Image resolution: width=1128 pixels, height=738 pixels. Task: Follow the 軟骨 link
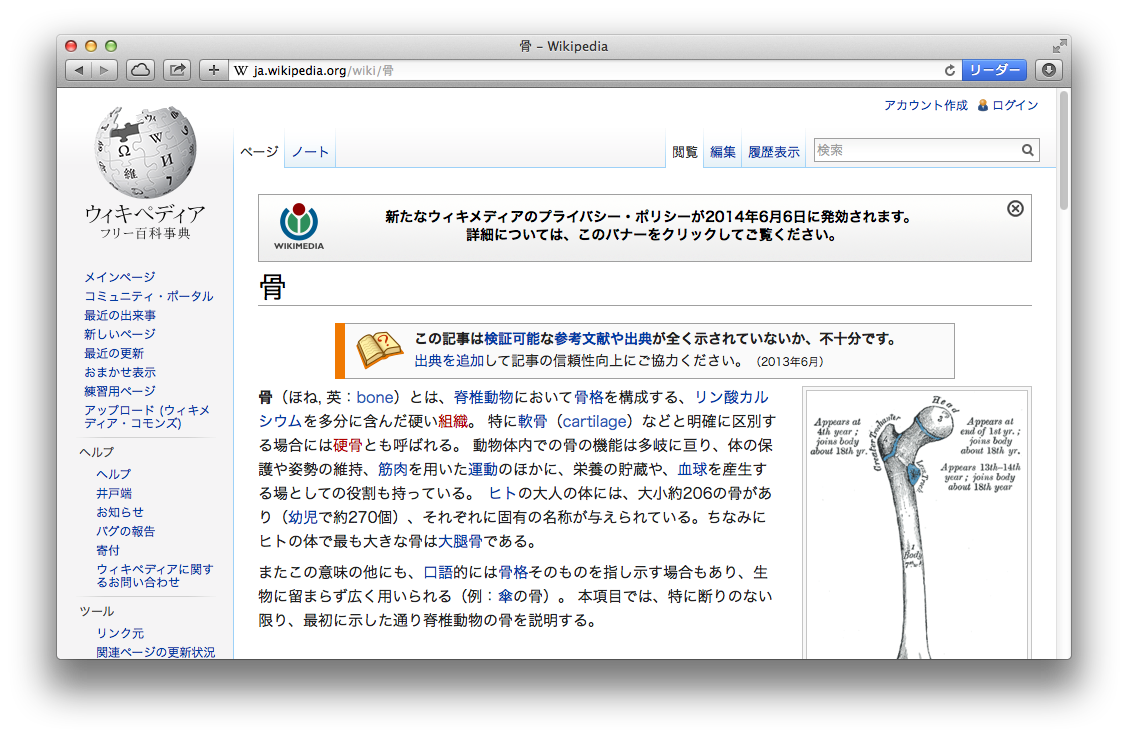(x=532, y=421)
